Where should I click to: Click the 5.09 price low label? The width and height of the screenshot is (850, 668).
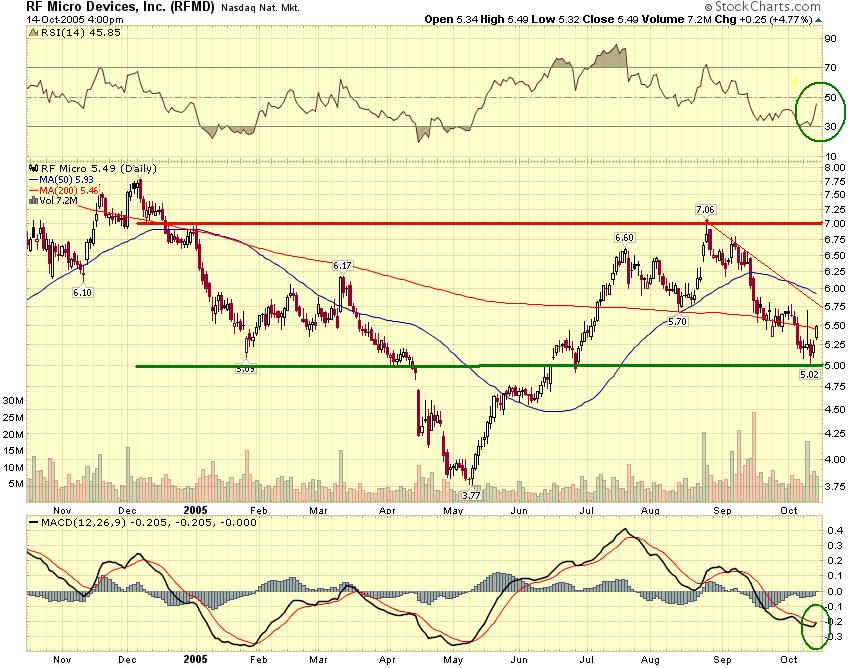(x=246, y=369)
